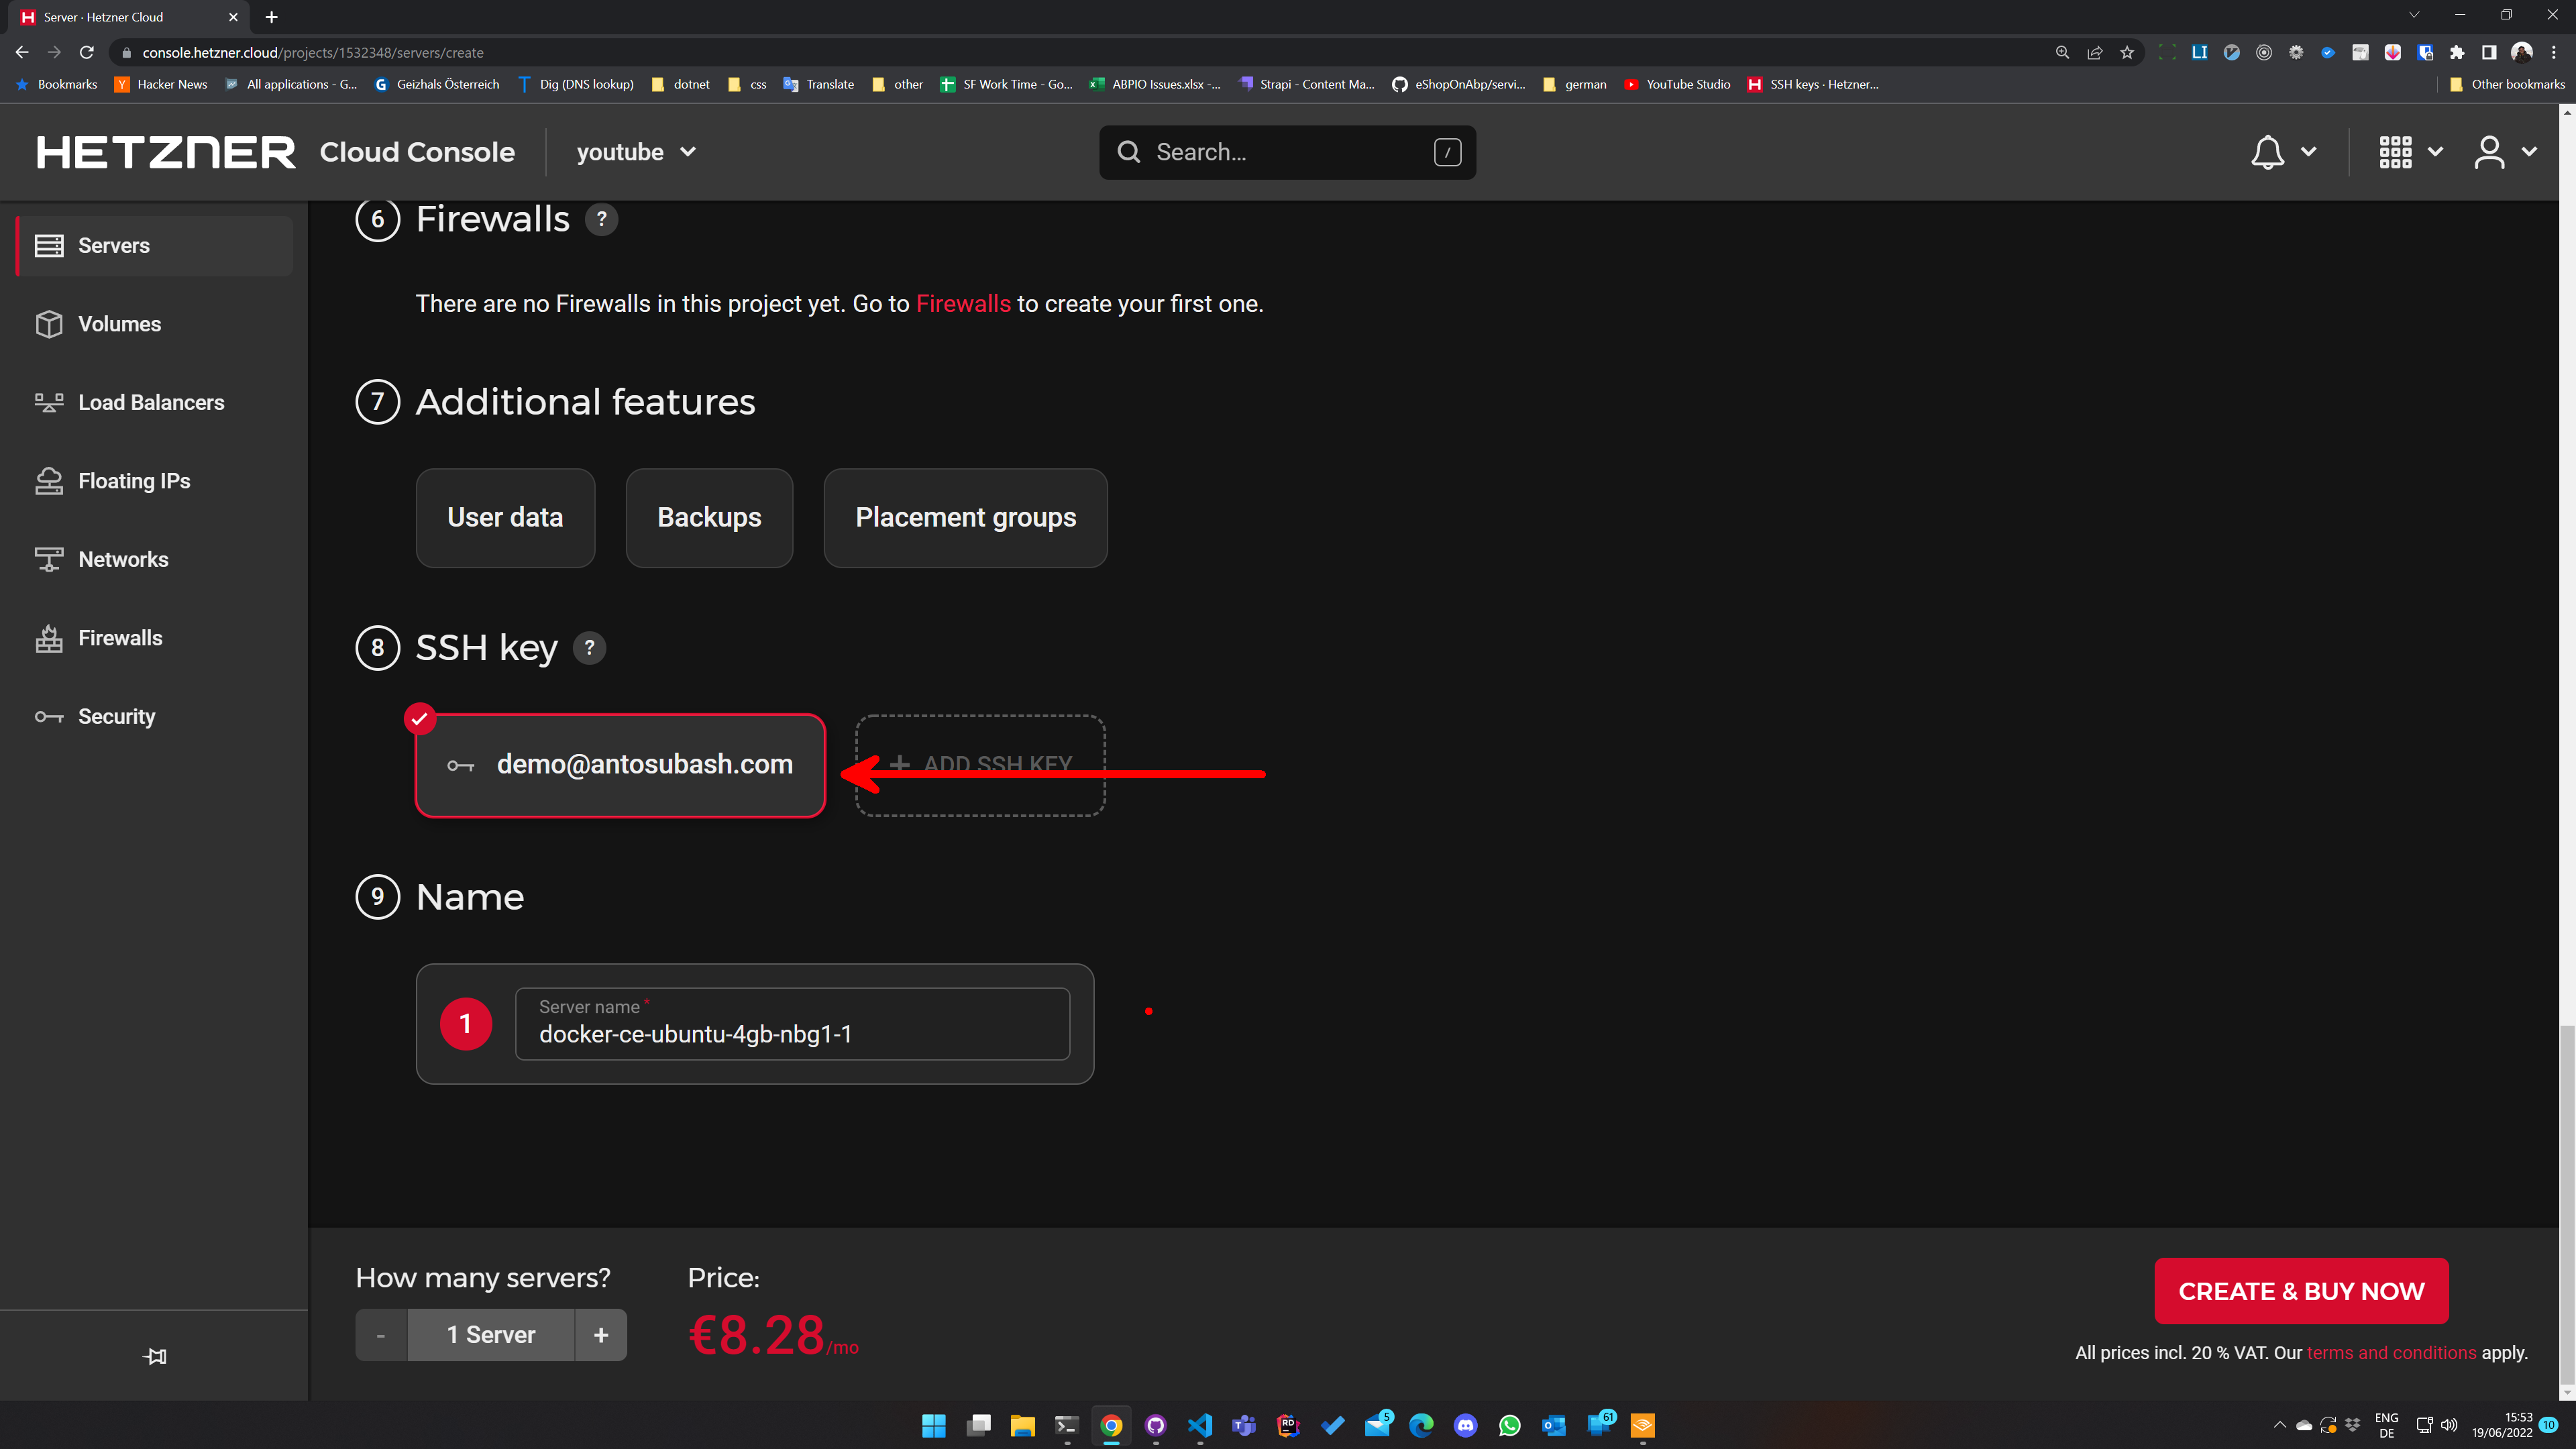Screen dimensions: 2576x1449
Task: Click the Firewalls help question mark icon
Action: pos(601,219)
